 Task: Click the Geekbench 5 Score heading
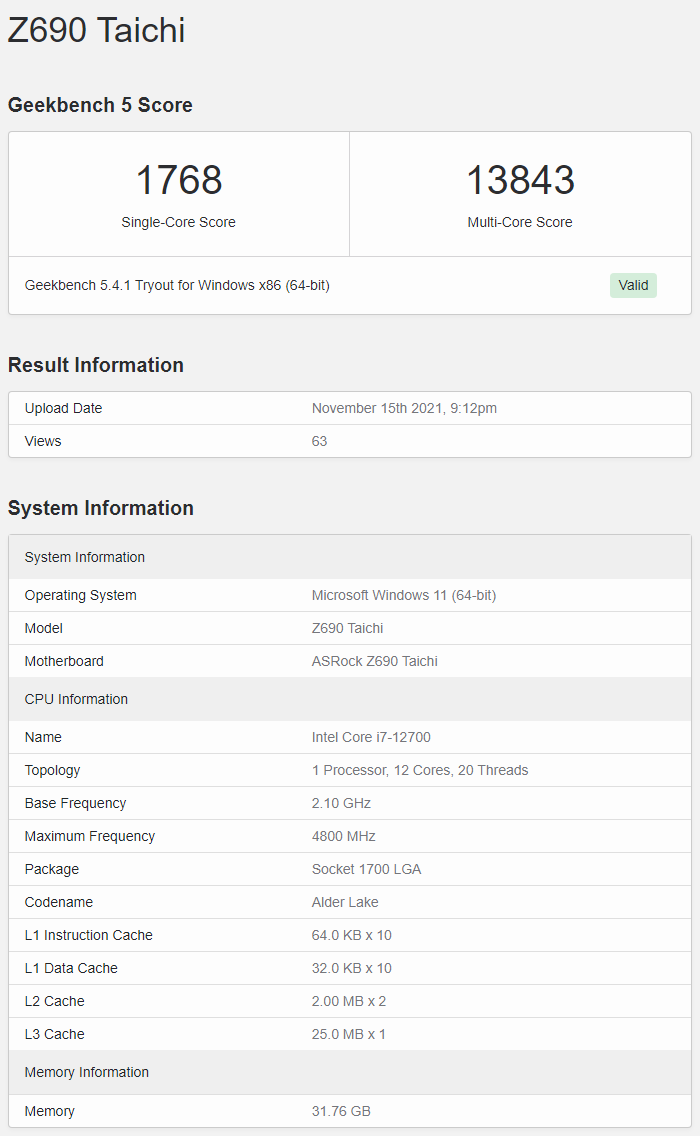click(100, 105)
